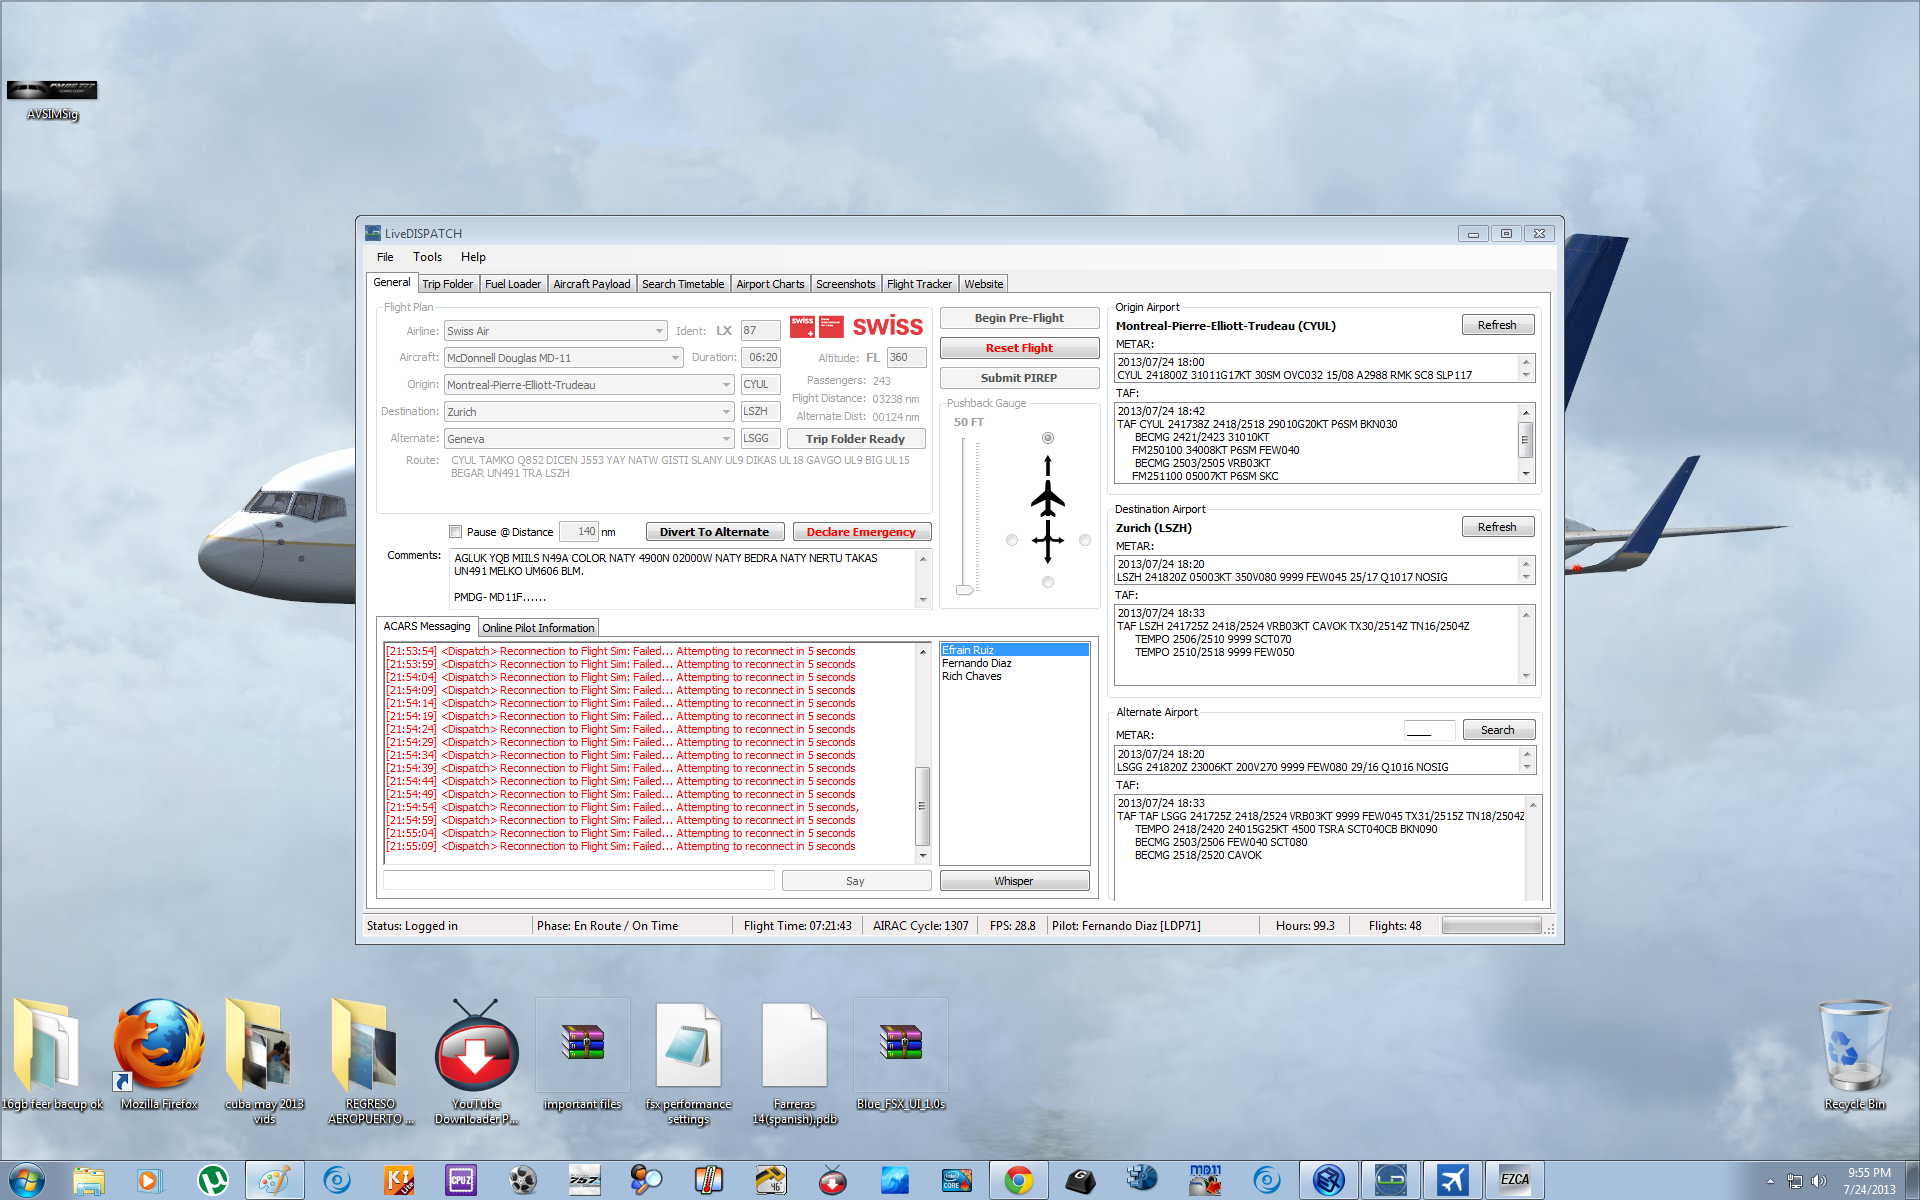Select top pushback direction radio button
The image size is (1920, 1200).
click(x=1047, y=438)
